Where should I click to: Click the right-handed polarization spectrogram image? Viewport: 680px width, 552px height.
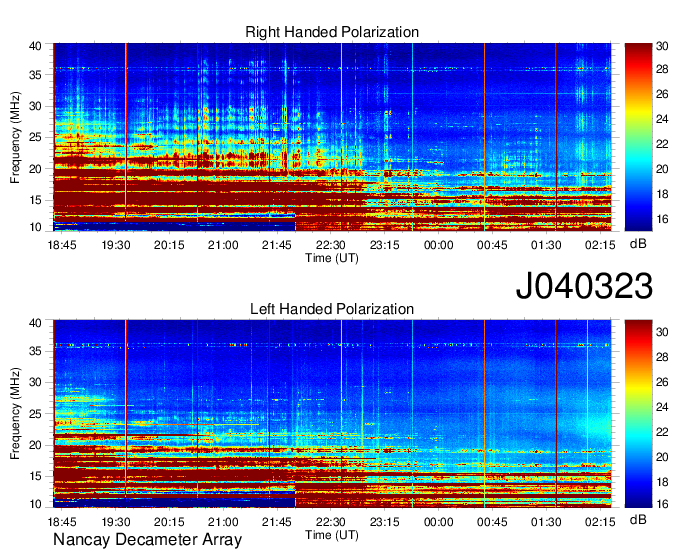[332, 137]
